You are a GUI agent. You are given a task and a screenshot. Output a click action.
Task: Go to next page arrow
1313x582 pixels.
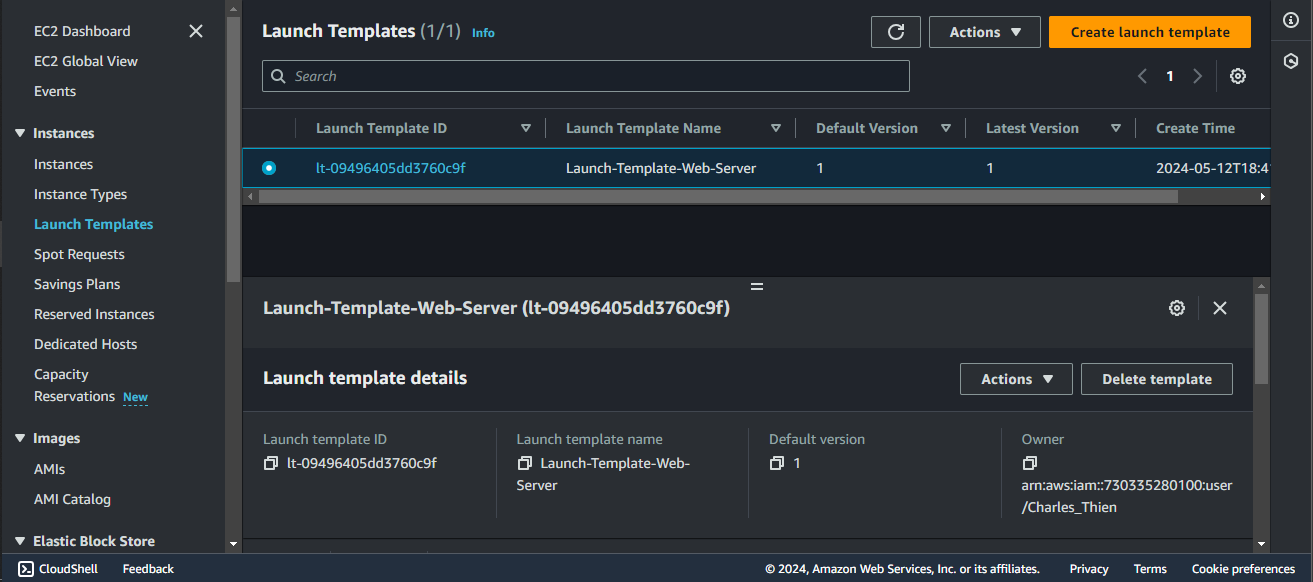[x=1197, y=76]
